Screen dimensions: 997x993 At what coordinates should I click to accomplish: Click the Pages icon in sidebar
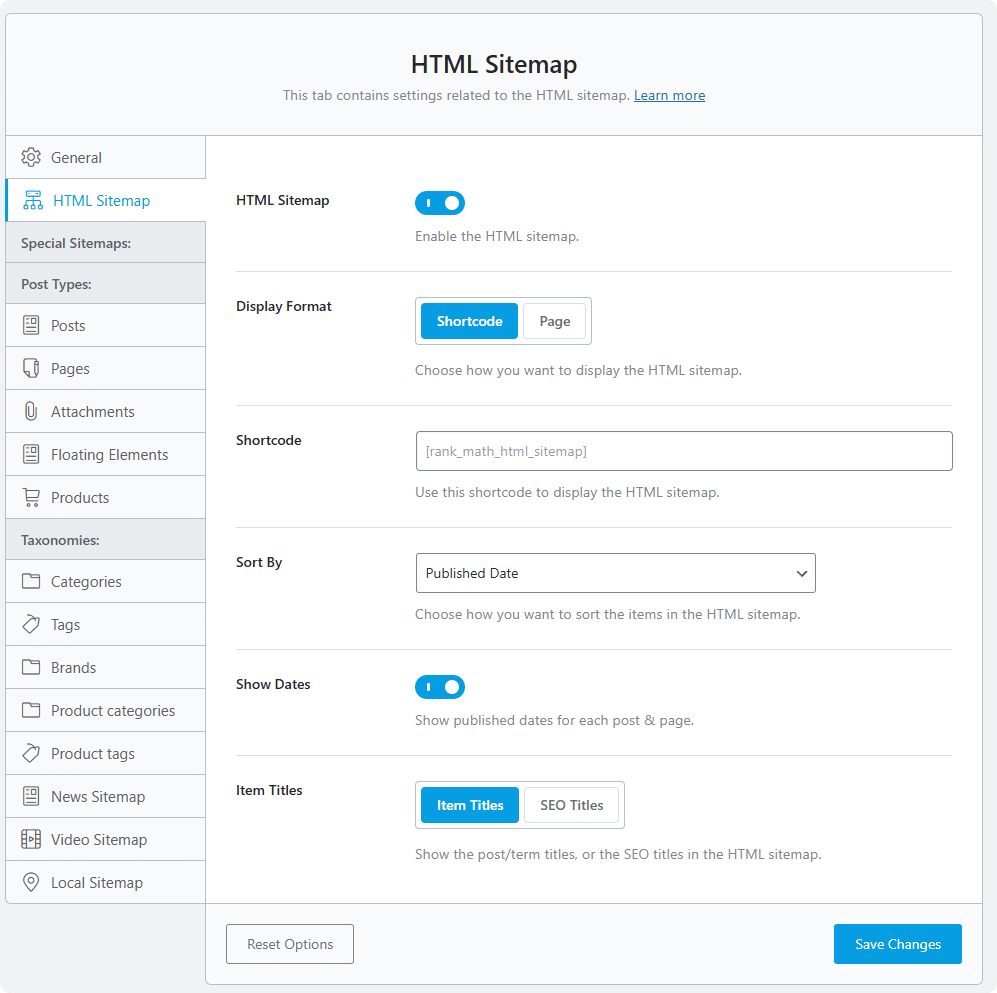(x=31, y=368)
